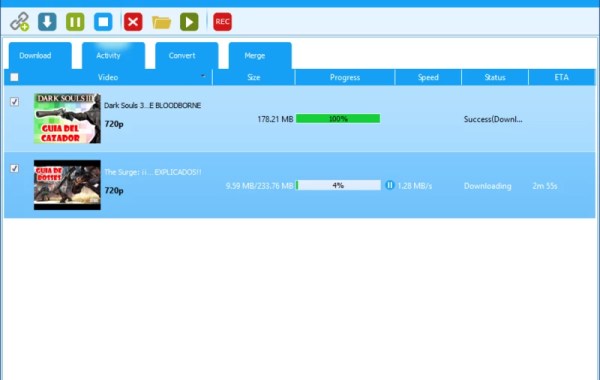
Task: Sort by the Progress column header
Action: click(345, 77)
